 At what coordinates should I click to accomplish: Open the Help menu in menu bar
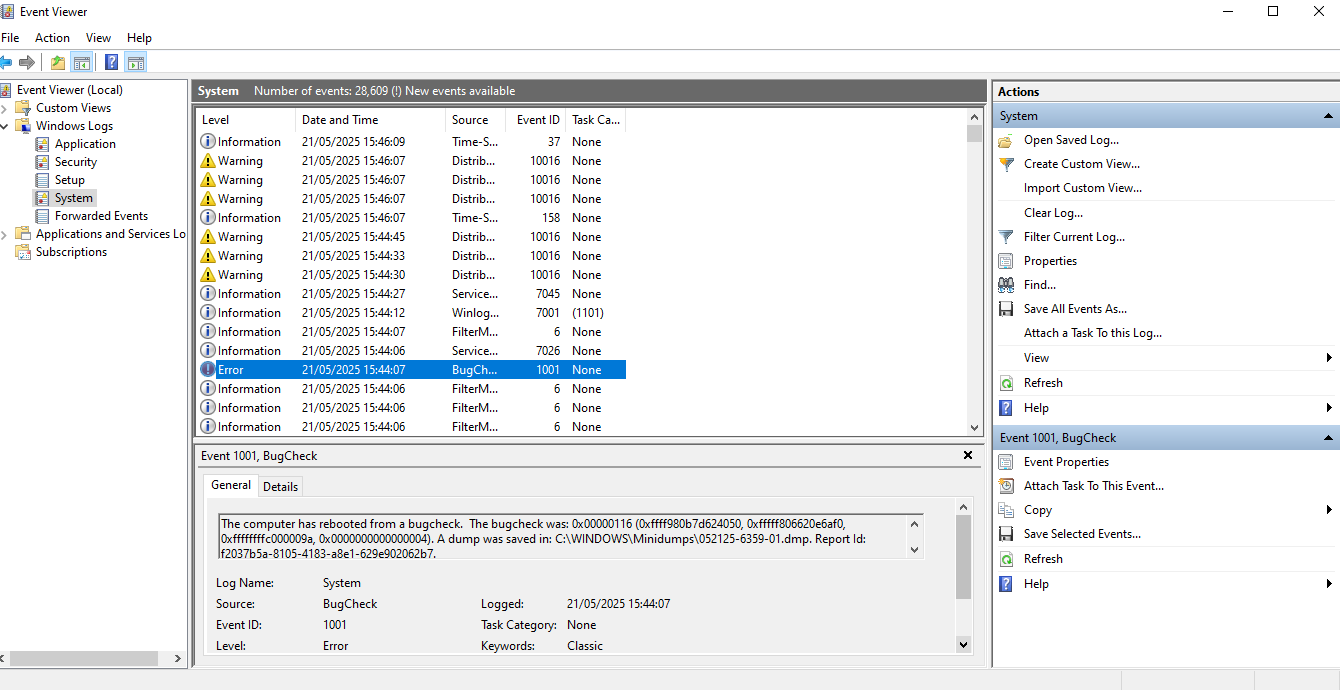click(x=140, y=38)
